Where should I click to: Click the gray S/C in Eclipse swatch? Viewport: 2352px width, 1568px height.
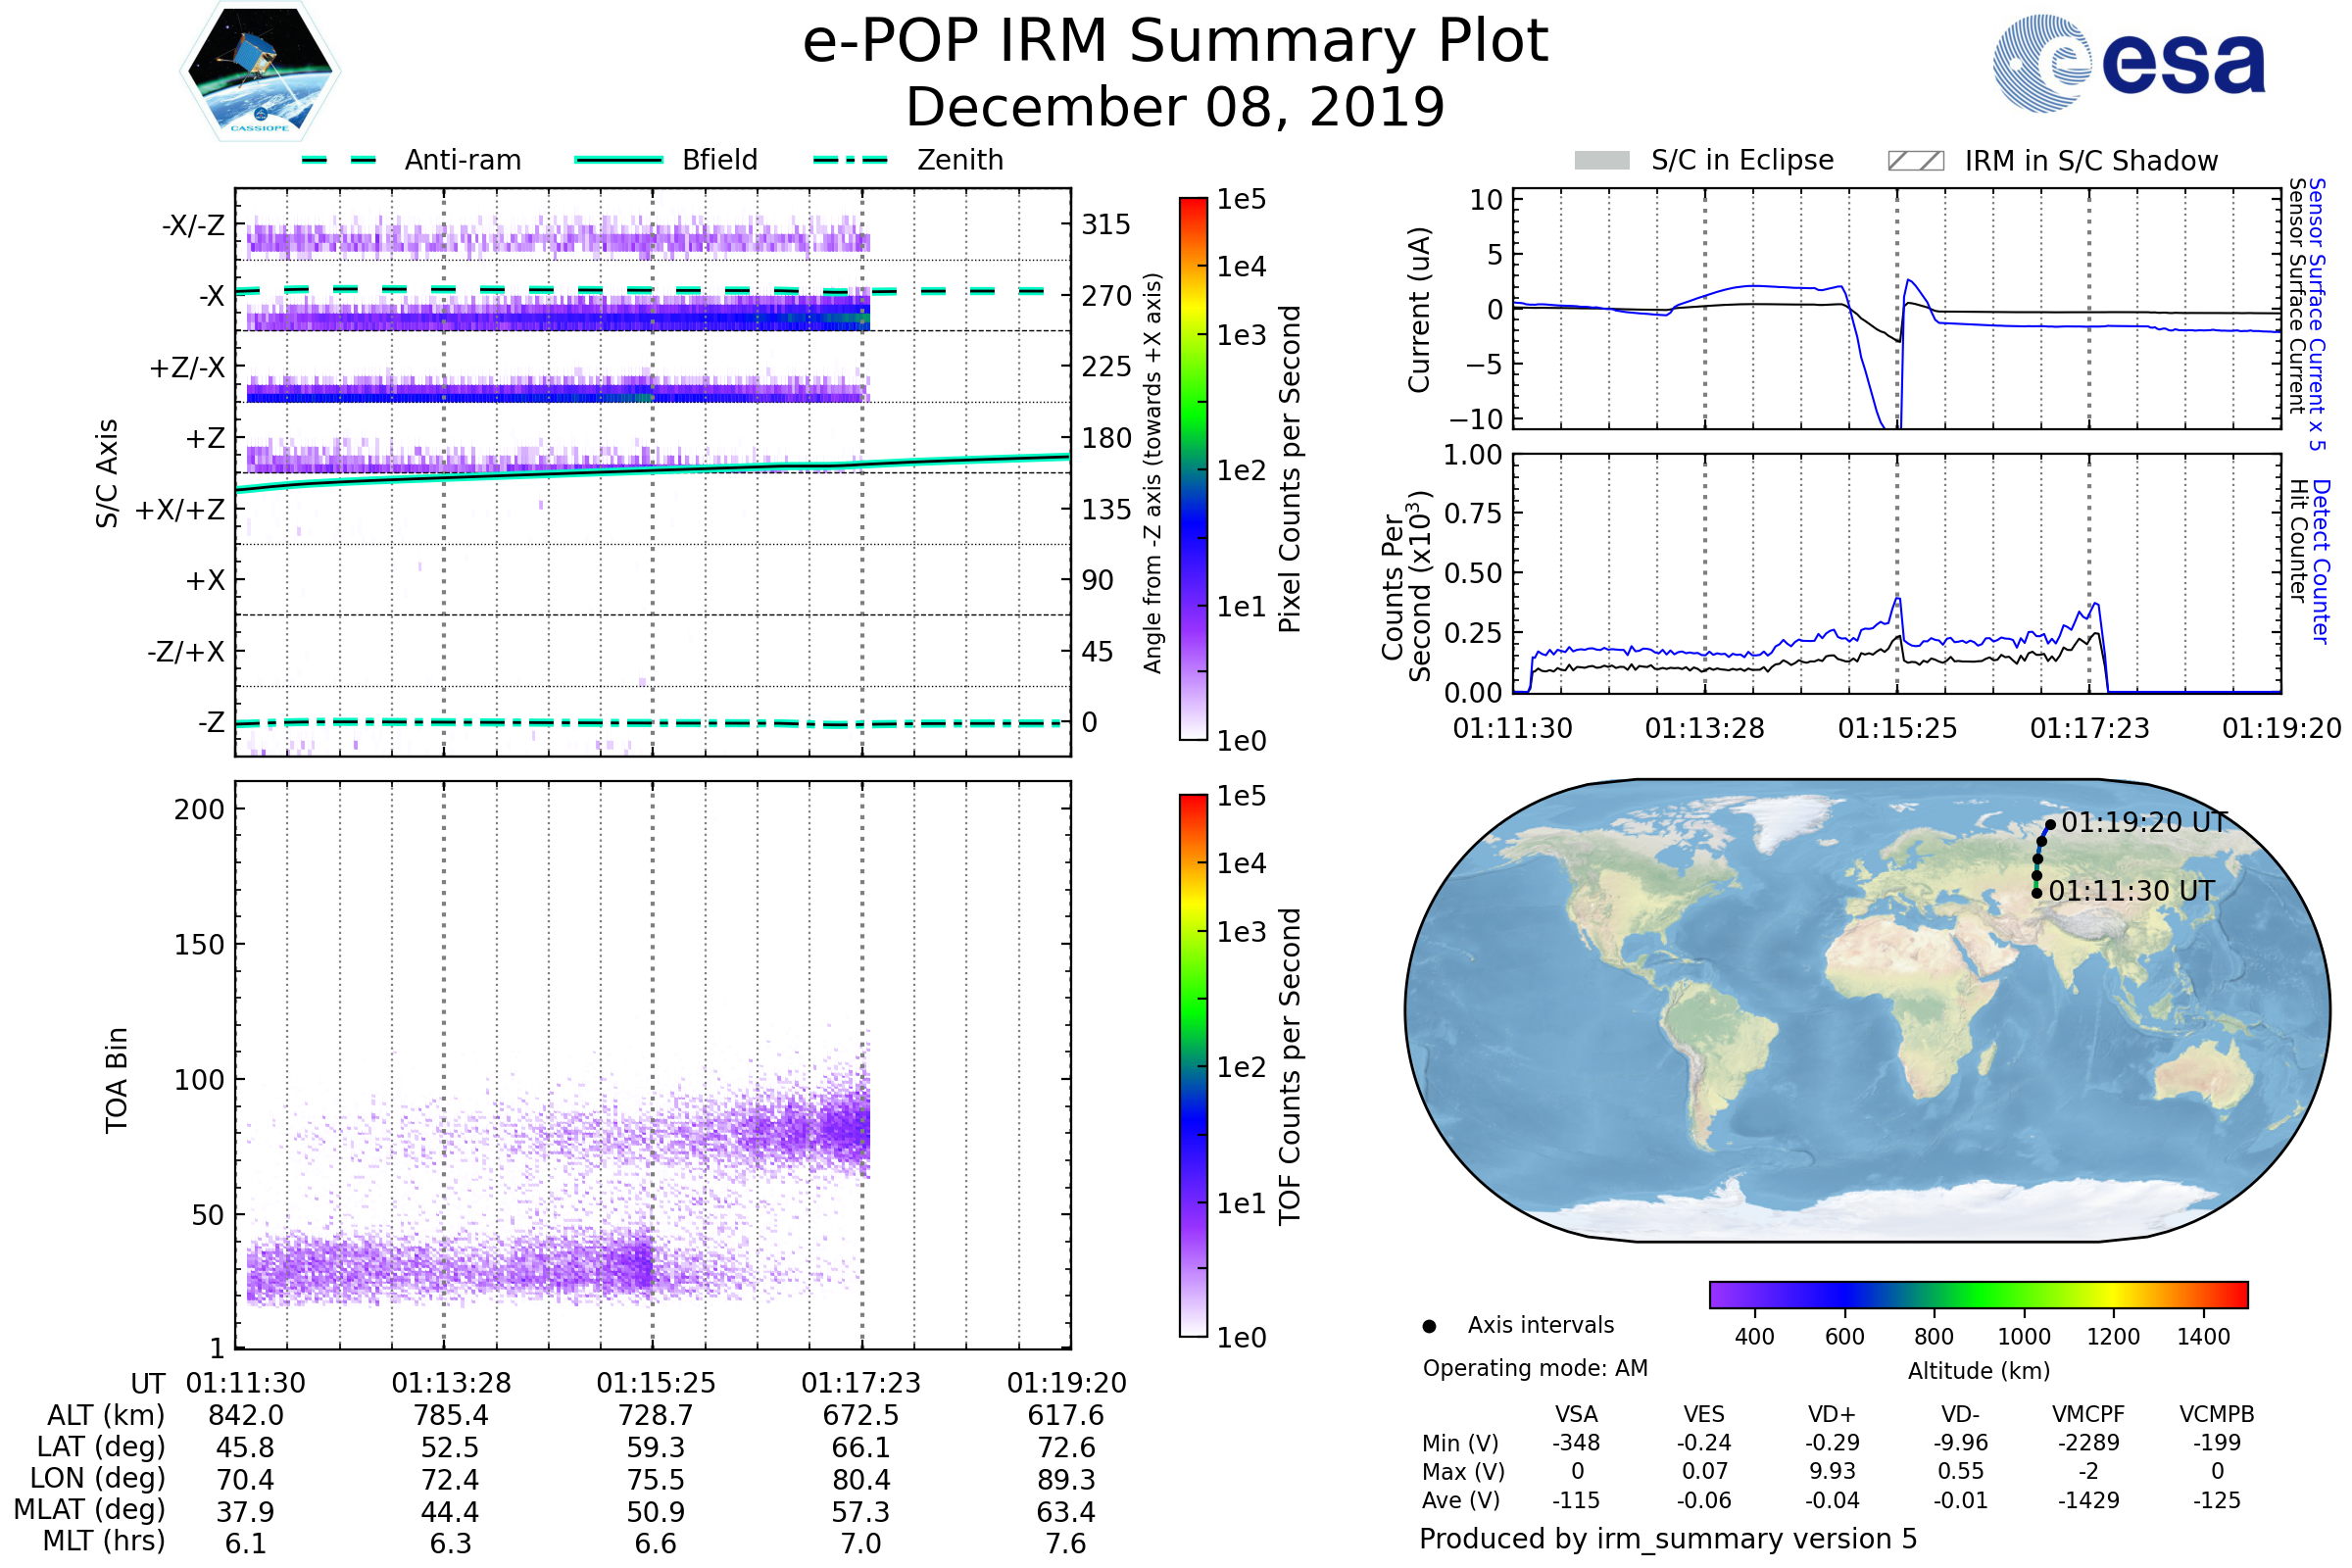point(1601,161)
